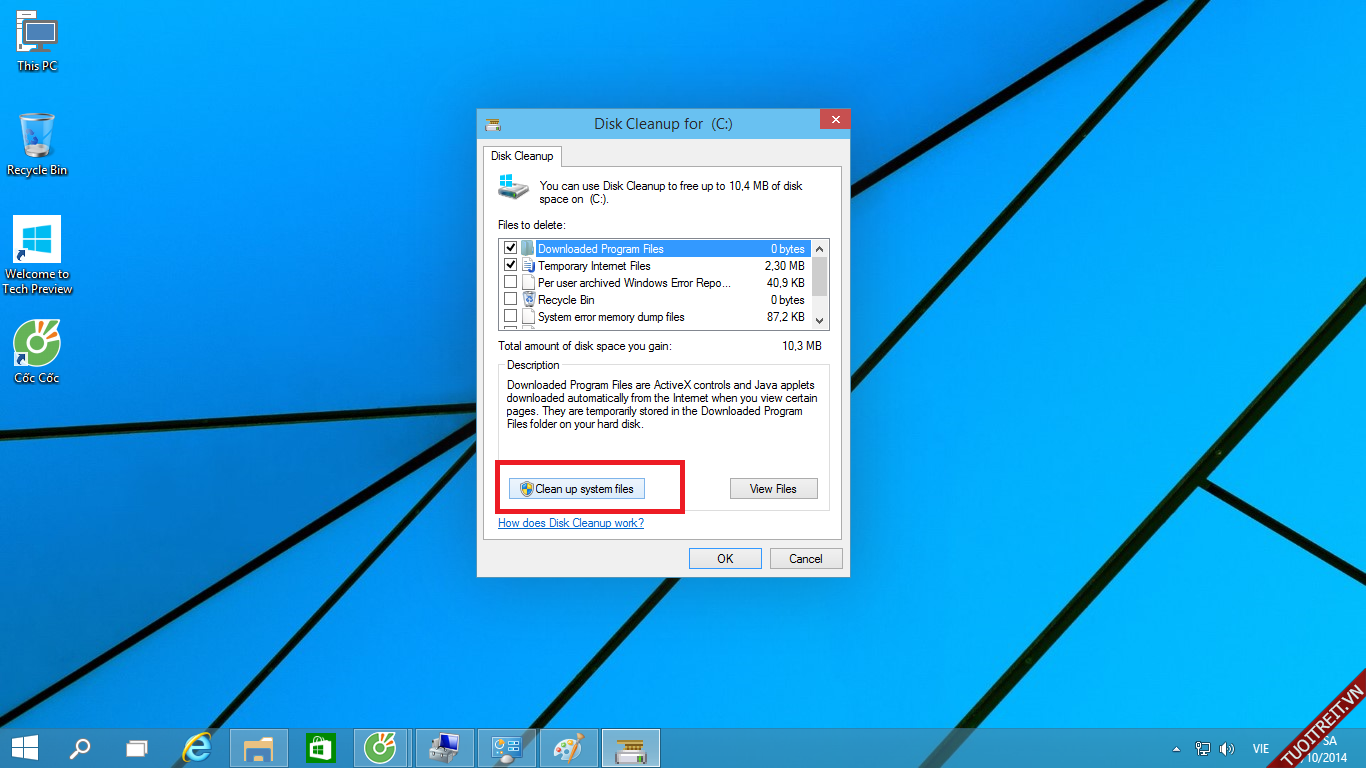Uncheck the Temporary Internet Files checkbox
This screenshot has width=1366, height=768.
coord(511,265)
